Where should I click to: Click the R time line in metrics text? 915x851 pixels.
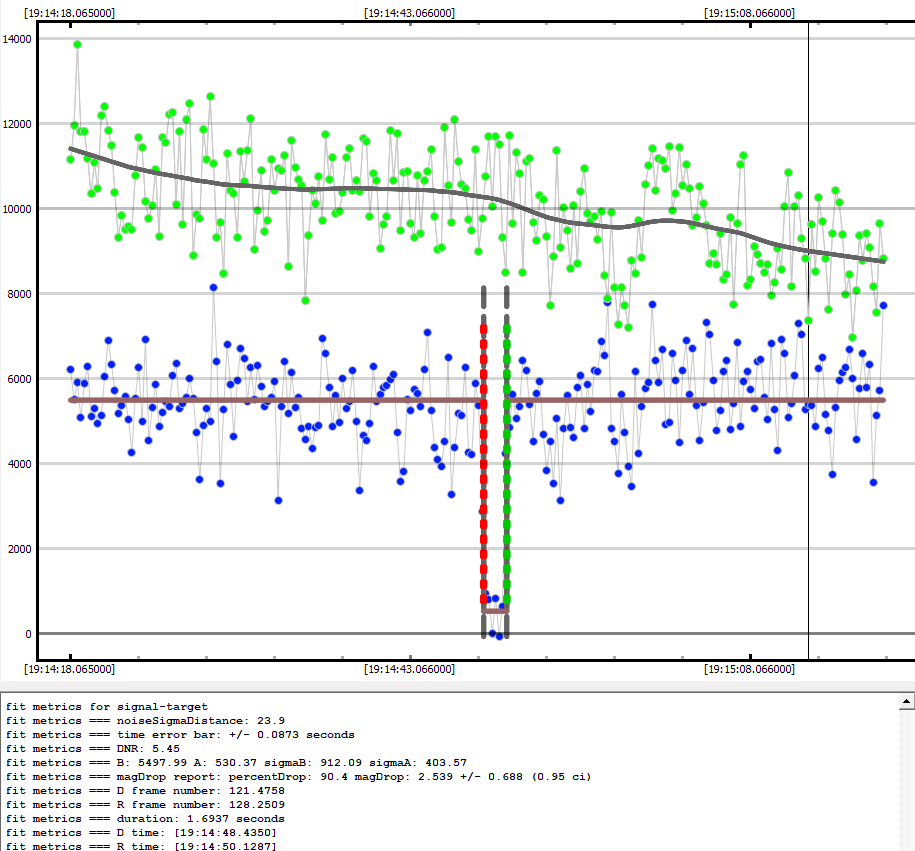(x=141, y=847)
